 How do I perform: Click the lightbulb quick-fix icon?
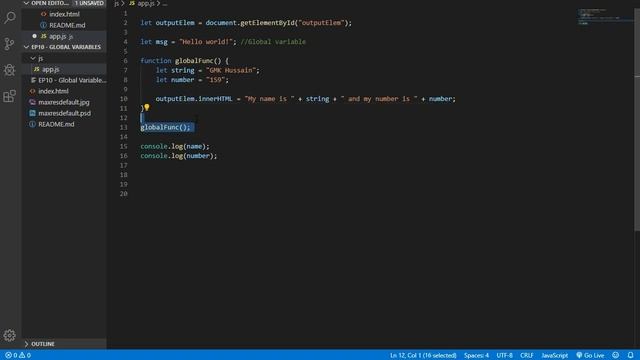(x=147, y=107)
